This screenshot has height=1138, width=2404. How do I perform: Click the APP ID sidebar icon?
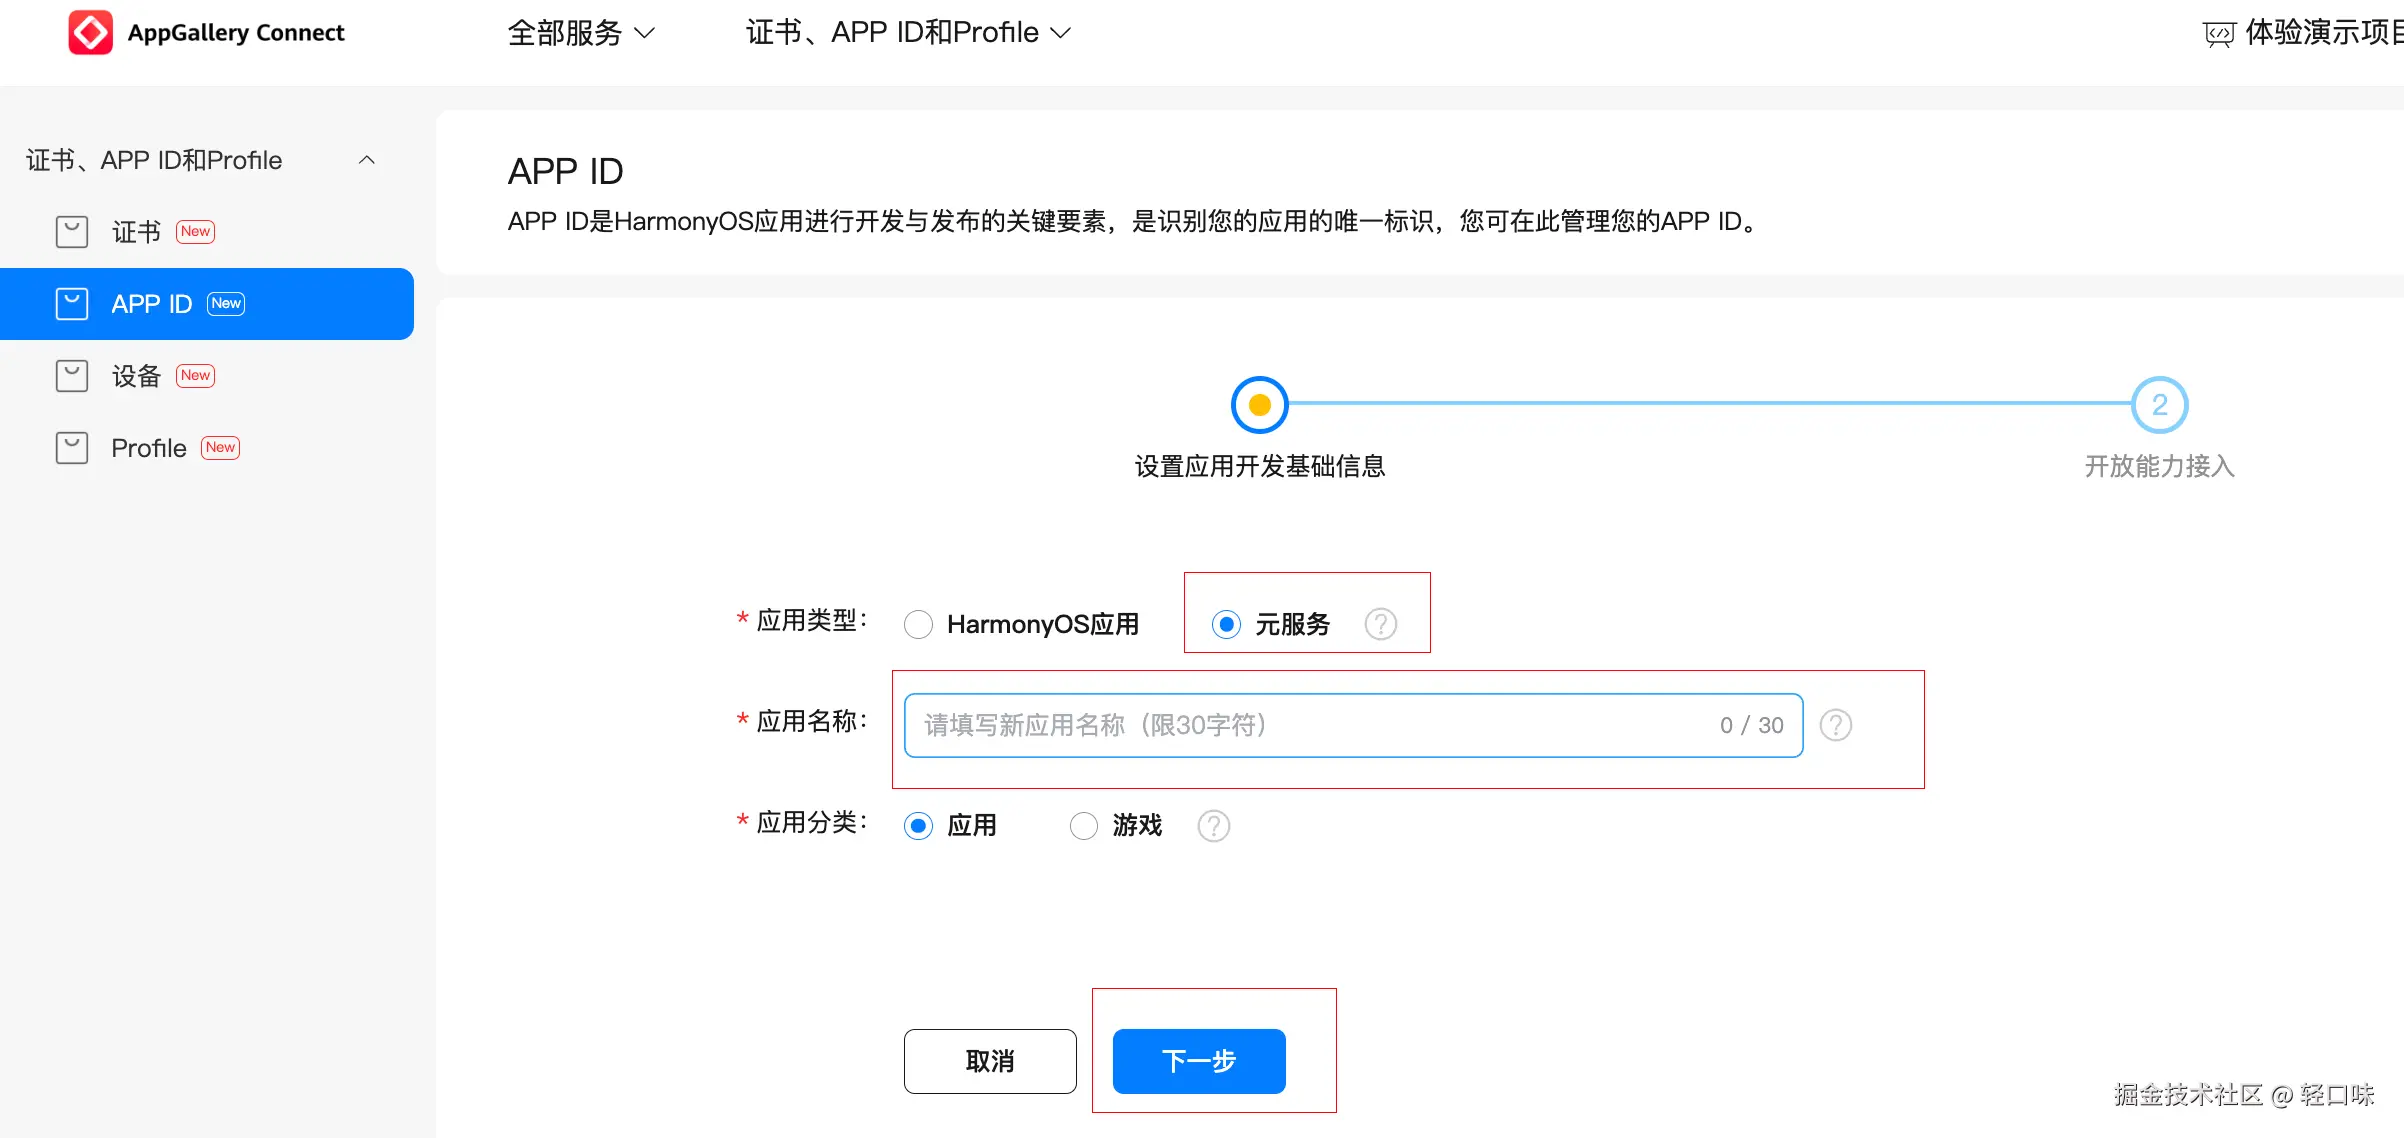point(72,304)
